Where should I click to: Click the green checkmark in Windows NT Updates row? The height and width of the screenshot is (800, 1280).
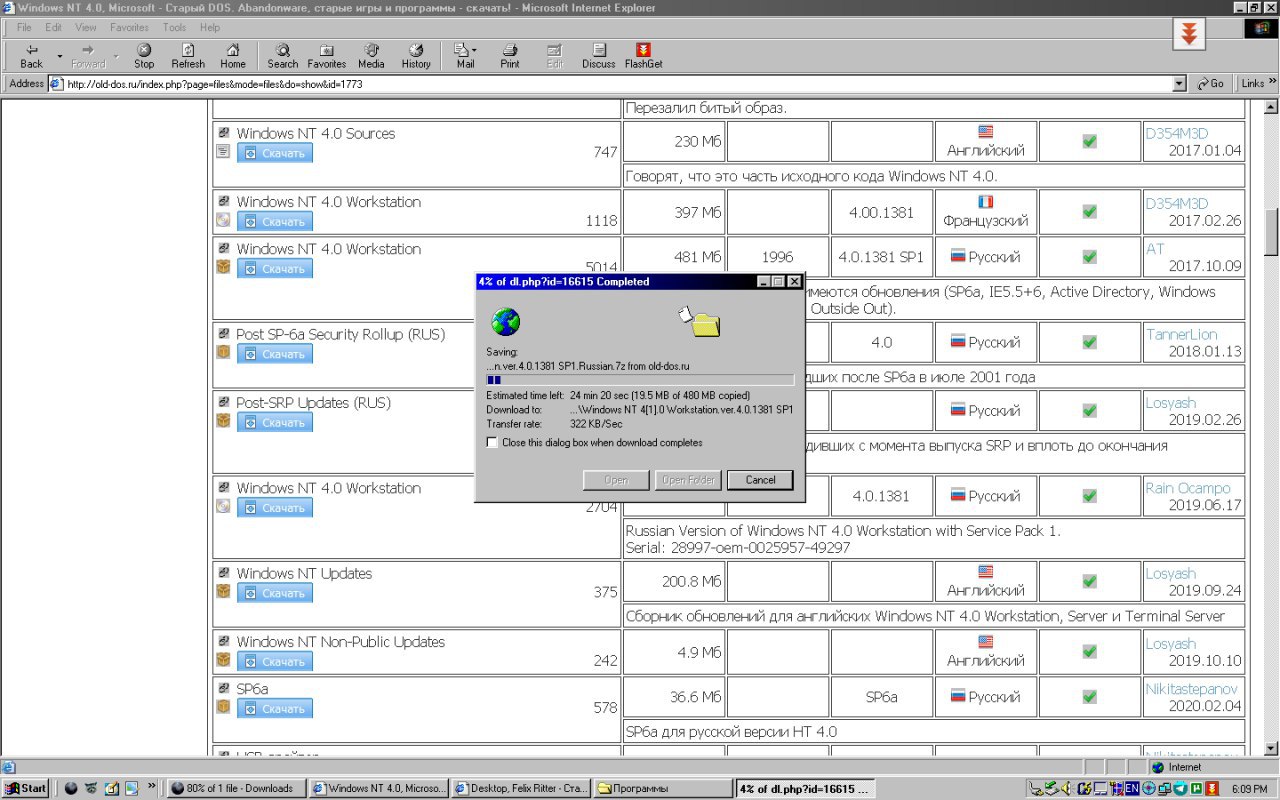click(x=1090, y=581)
